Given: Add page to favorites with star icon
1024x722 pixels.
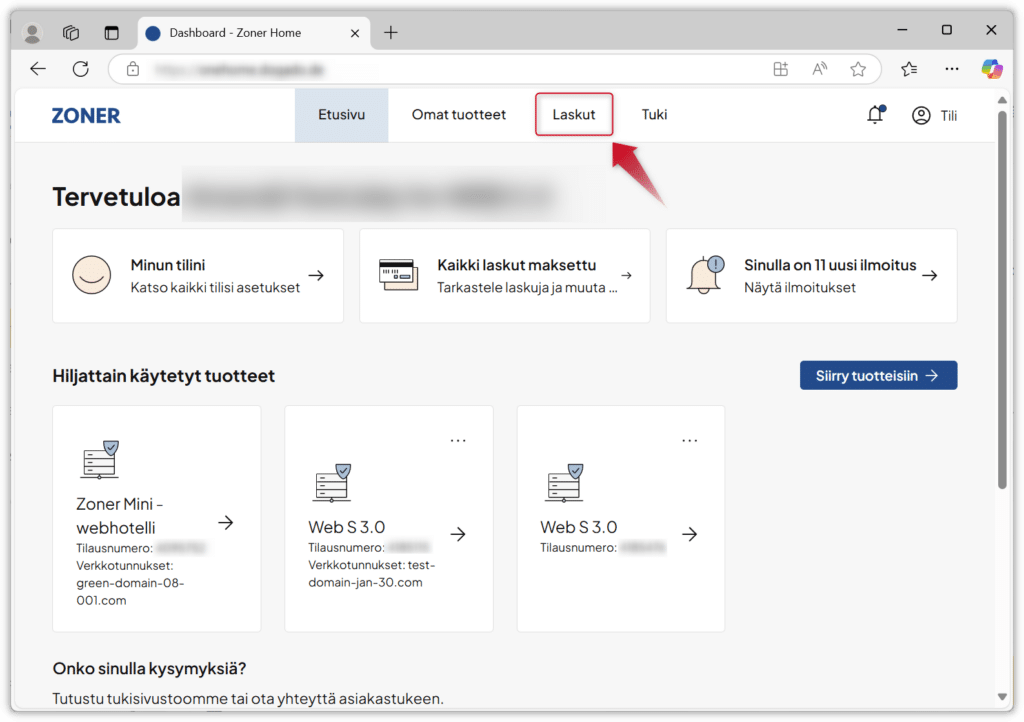Looking at the screenshot, I should tap(857, 69).
